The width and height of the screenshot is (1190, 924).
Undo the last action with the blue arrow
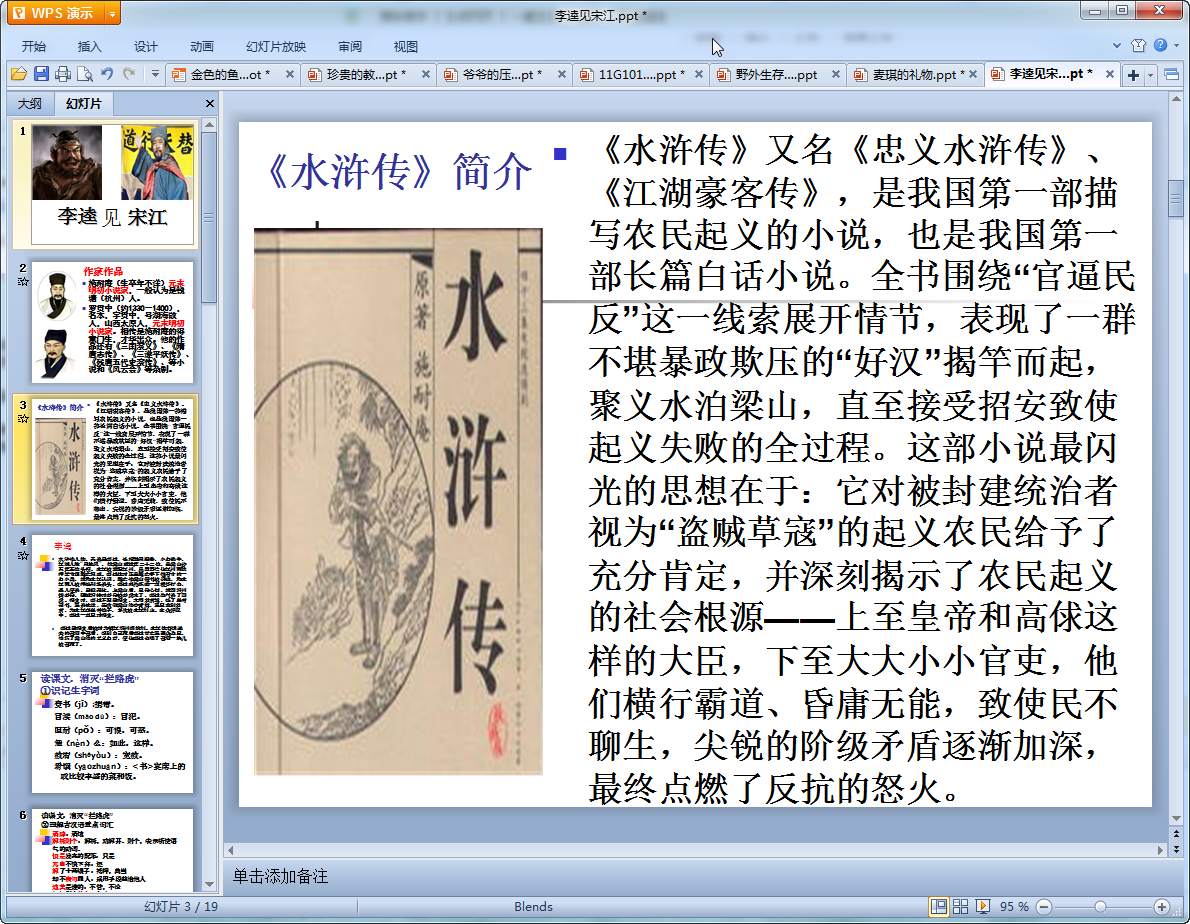point(107,74)
